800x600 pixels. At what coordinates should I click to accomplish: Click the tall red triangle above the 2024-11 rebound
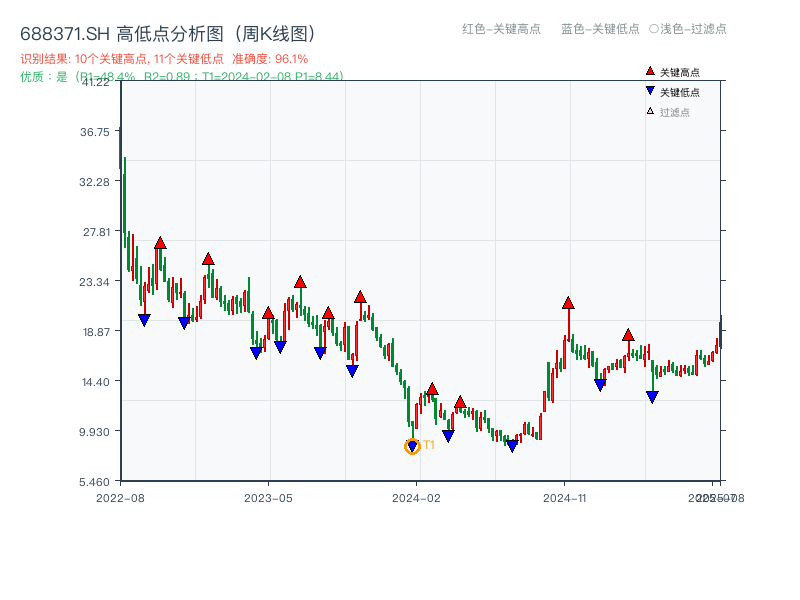(568, 301)
